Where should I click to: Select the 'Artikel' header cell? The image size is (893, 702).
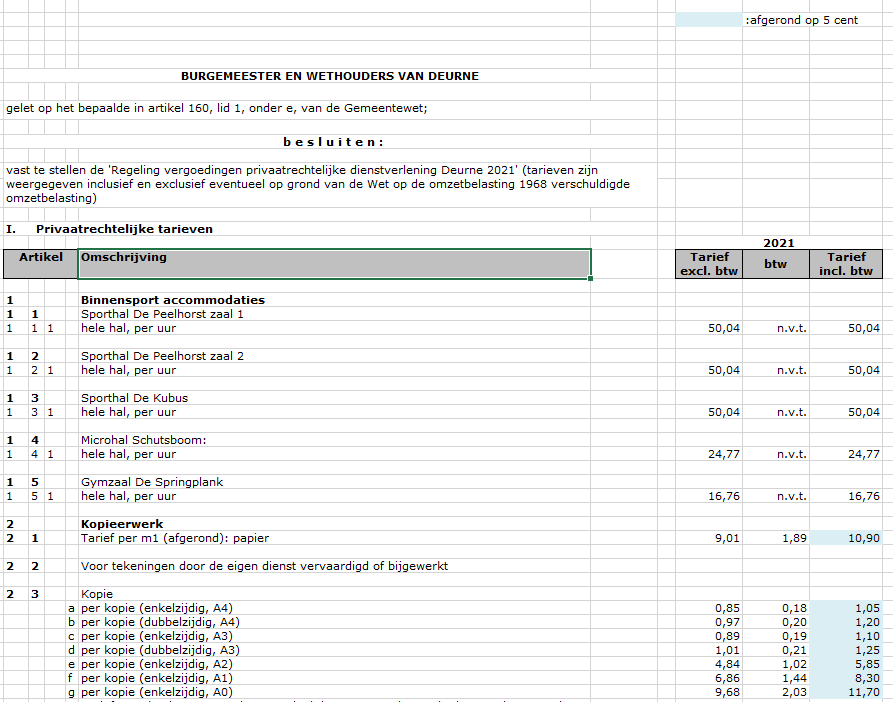point(40,258)
